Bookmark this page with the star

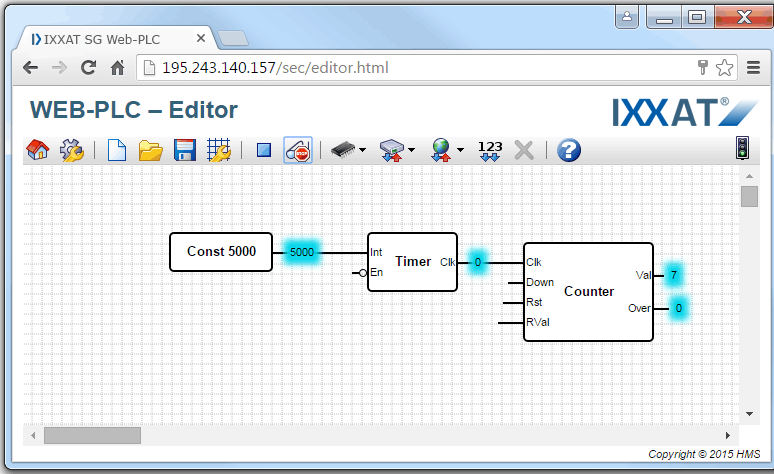(724, 68)
